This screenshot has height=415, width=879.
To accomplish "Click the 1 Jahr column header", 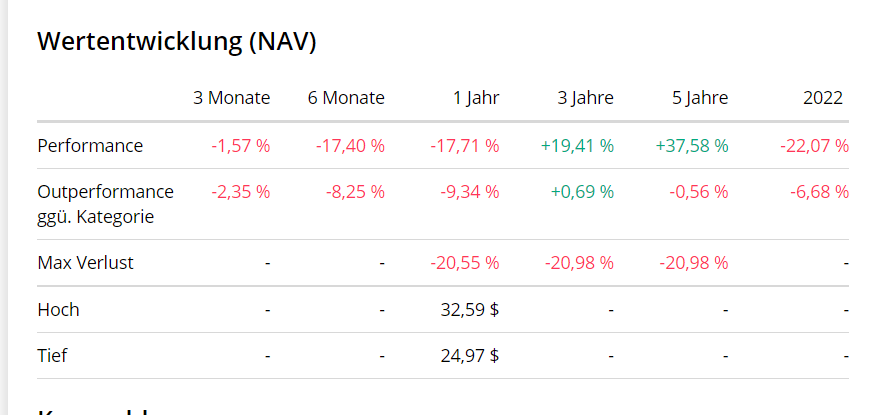I will coord(476,98).
